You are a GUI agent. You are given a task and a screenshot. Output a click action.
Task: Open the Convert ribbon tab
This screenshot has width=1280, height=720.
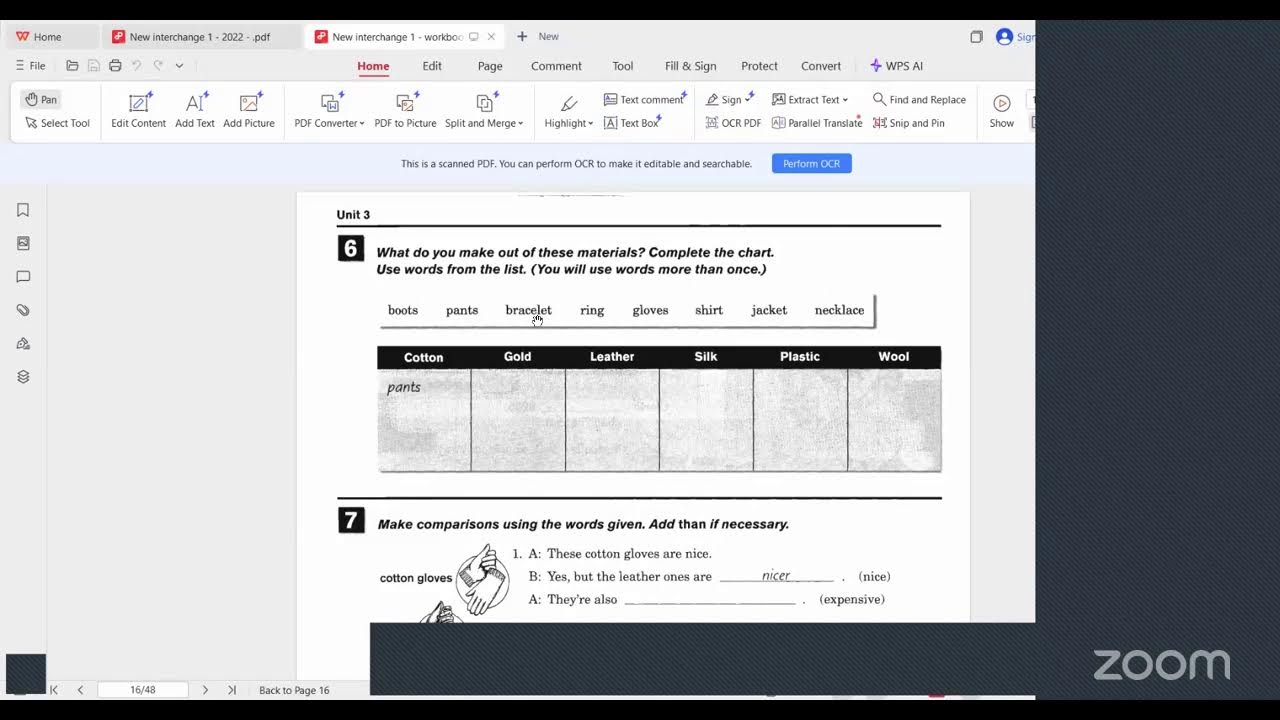tap(821, 66)
